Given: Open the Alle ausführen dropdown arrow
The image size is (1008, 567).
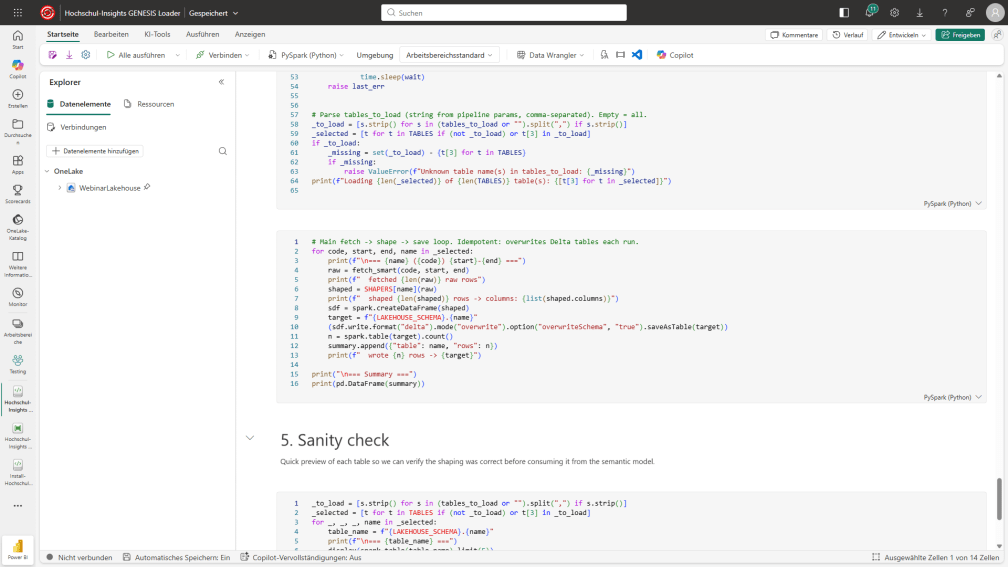Looking at the screenshot, I should [177, 55].
